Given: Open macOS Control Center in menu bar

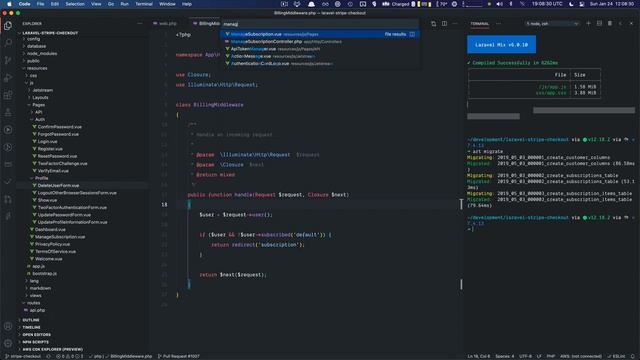Looking at the screenshot, I should pos(582,4).
